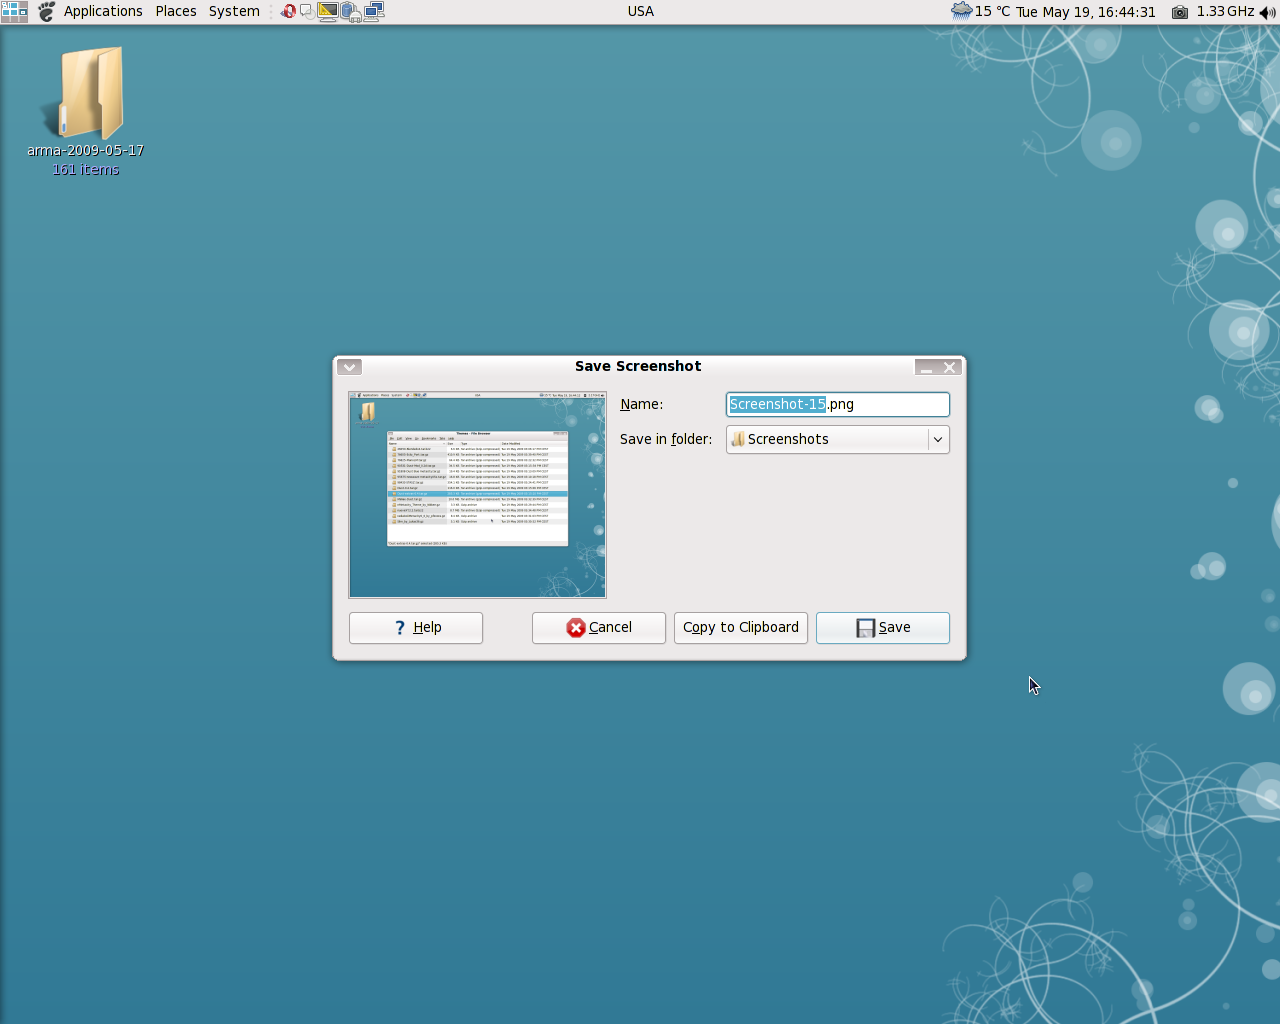
Task: Open the chat bubbles launcher icon
Action: [x=306, y=11]
